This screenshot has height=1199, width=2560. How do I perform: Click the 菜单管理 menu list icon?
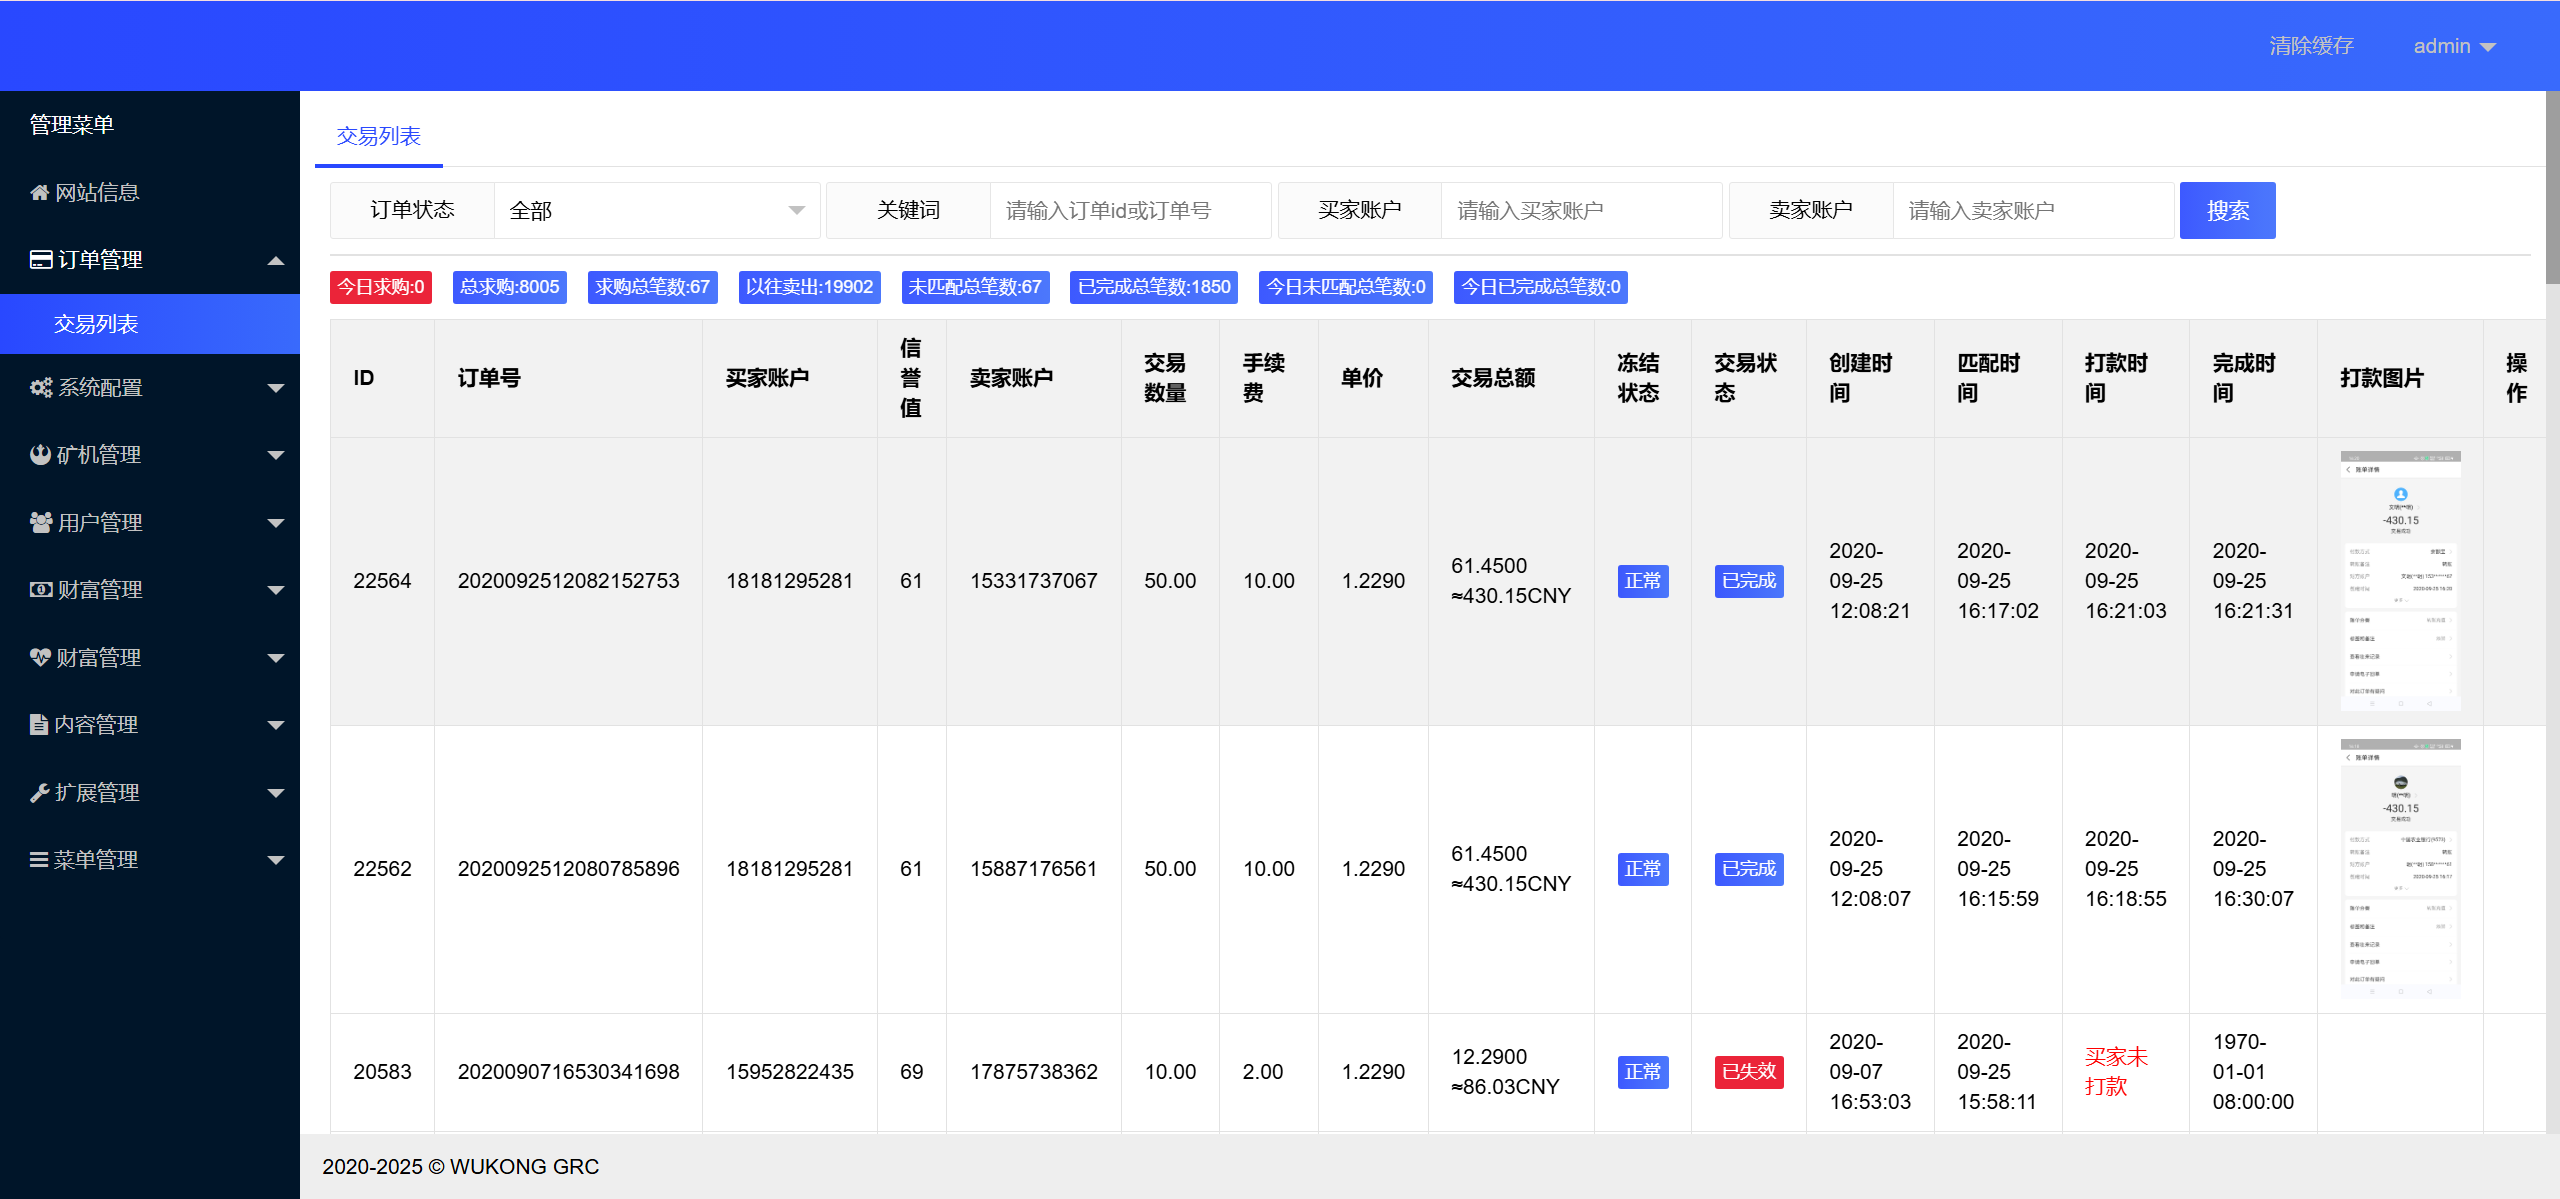(x=39, y=859)
